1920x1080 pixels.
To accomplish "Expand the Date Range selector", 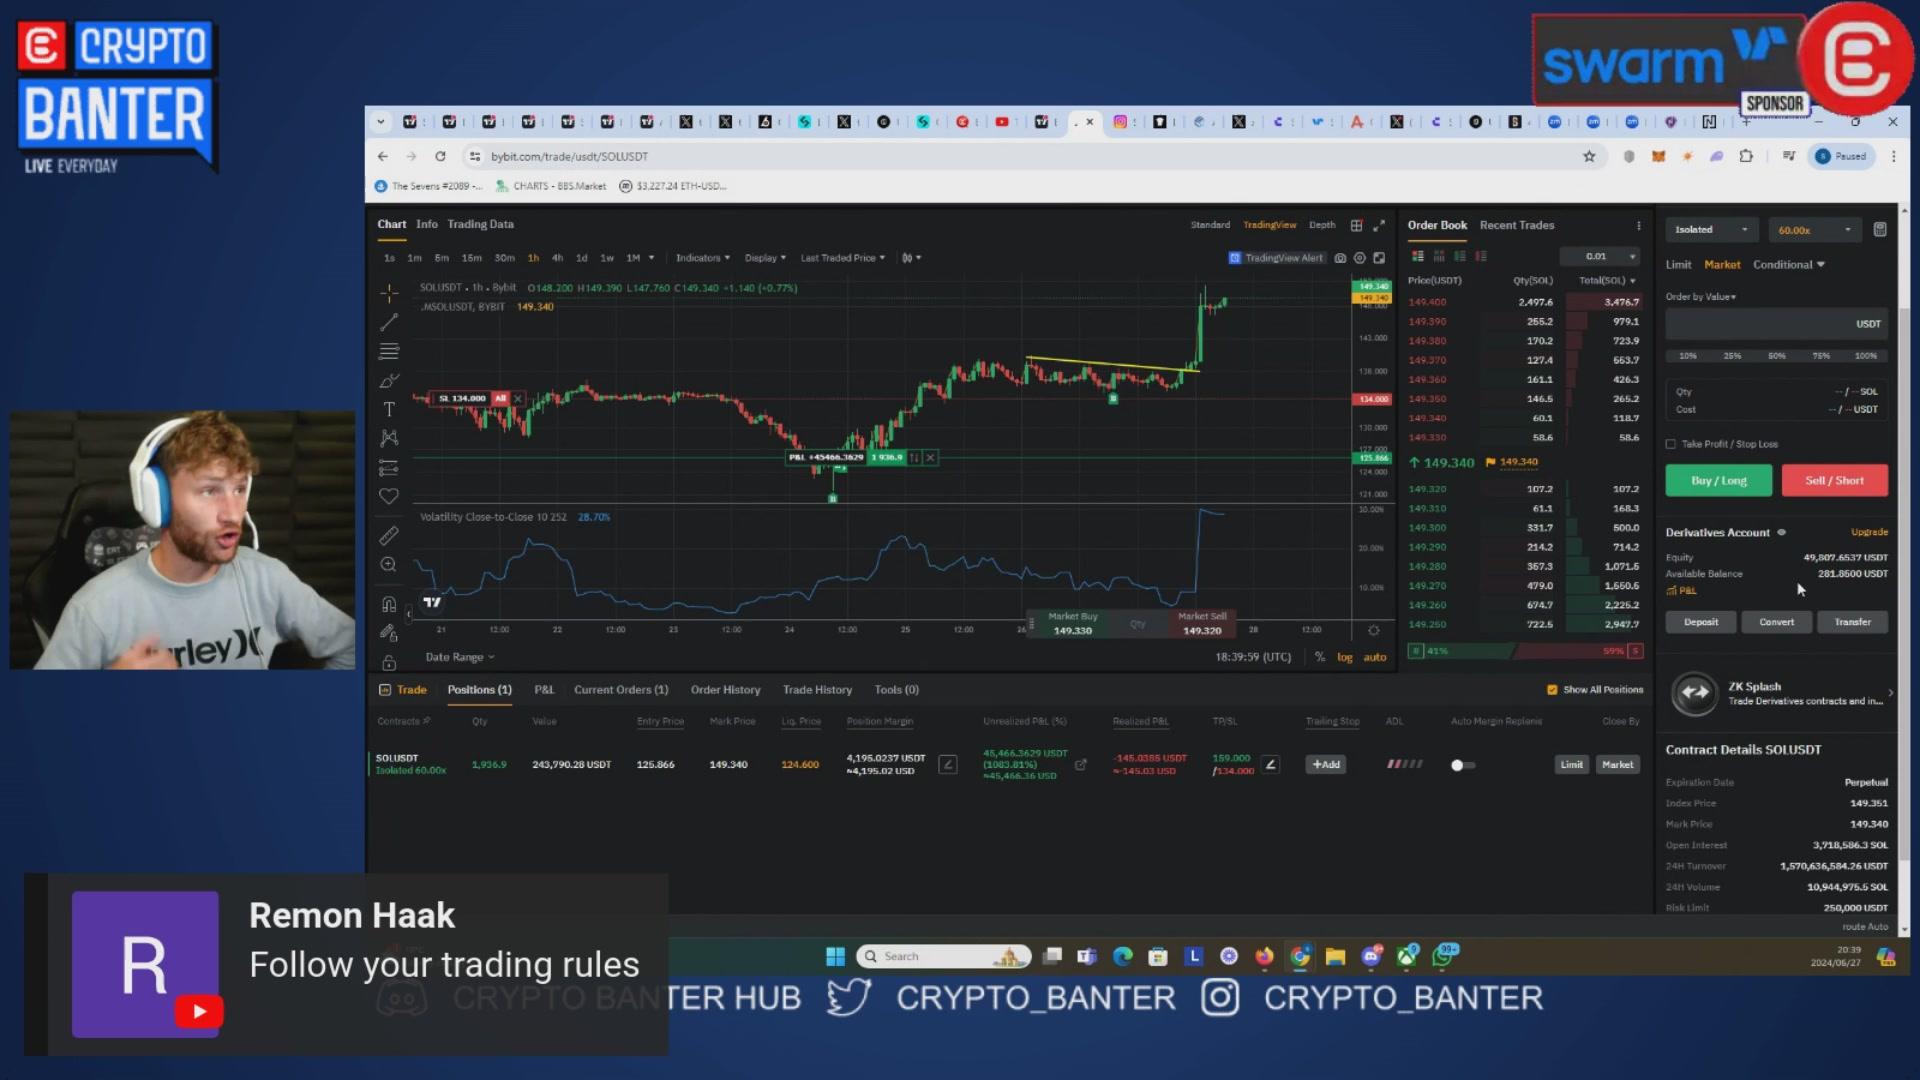I will [460, 657].
